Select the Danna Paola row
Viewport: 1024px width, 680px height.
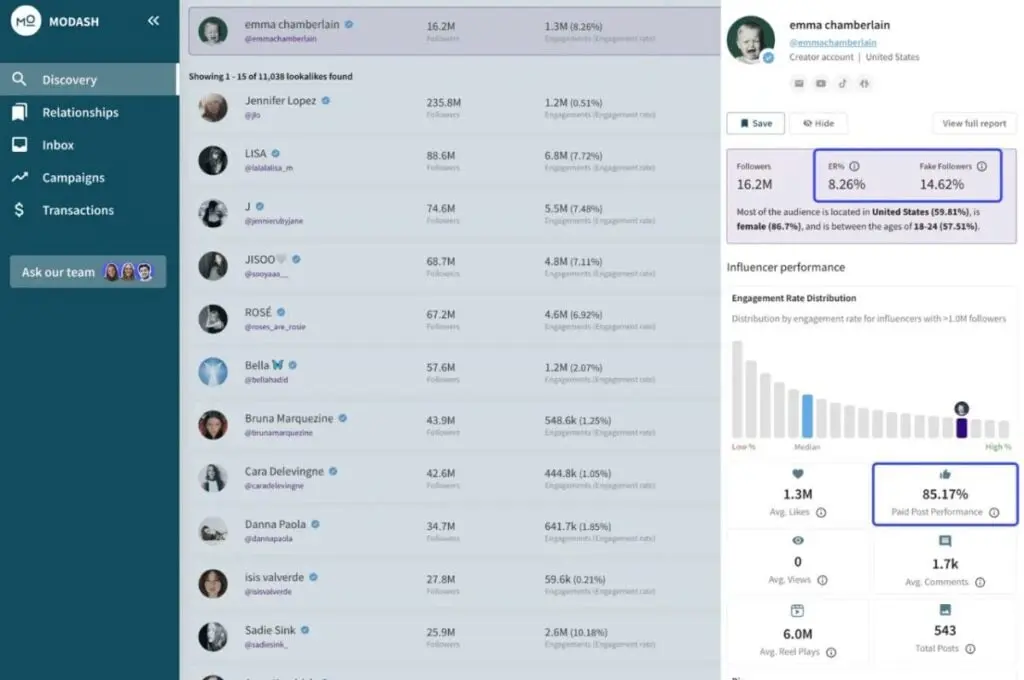pos(455,531)
